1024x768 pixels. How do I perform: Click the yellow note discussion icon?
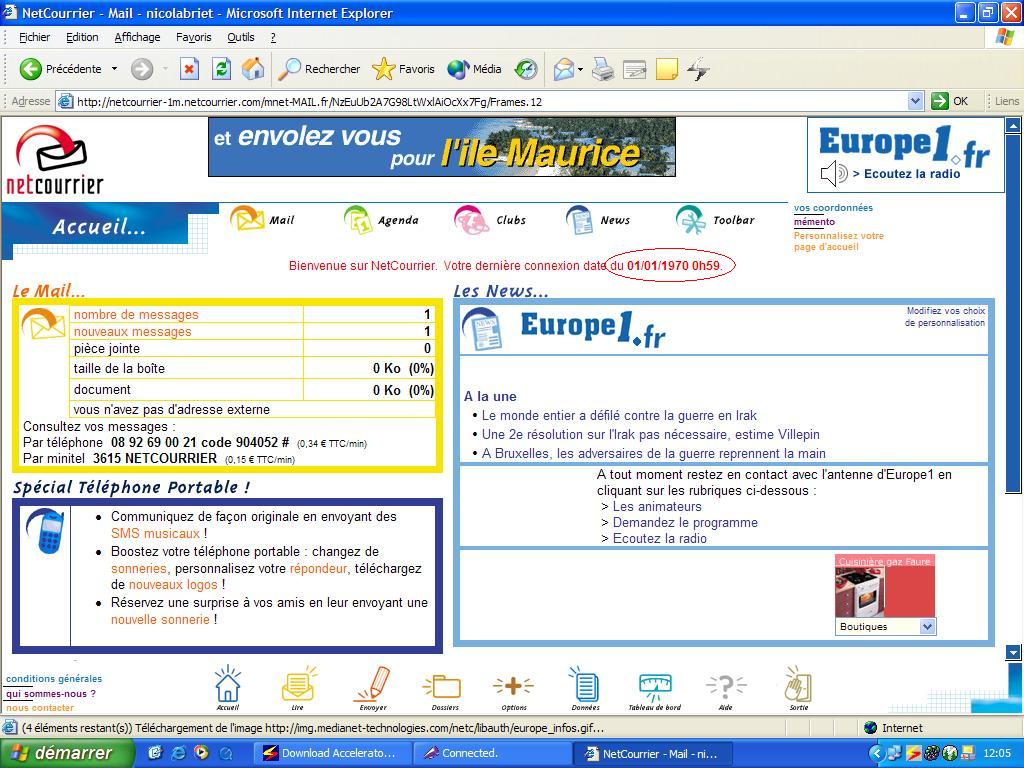(666, 69)
